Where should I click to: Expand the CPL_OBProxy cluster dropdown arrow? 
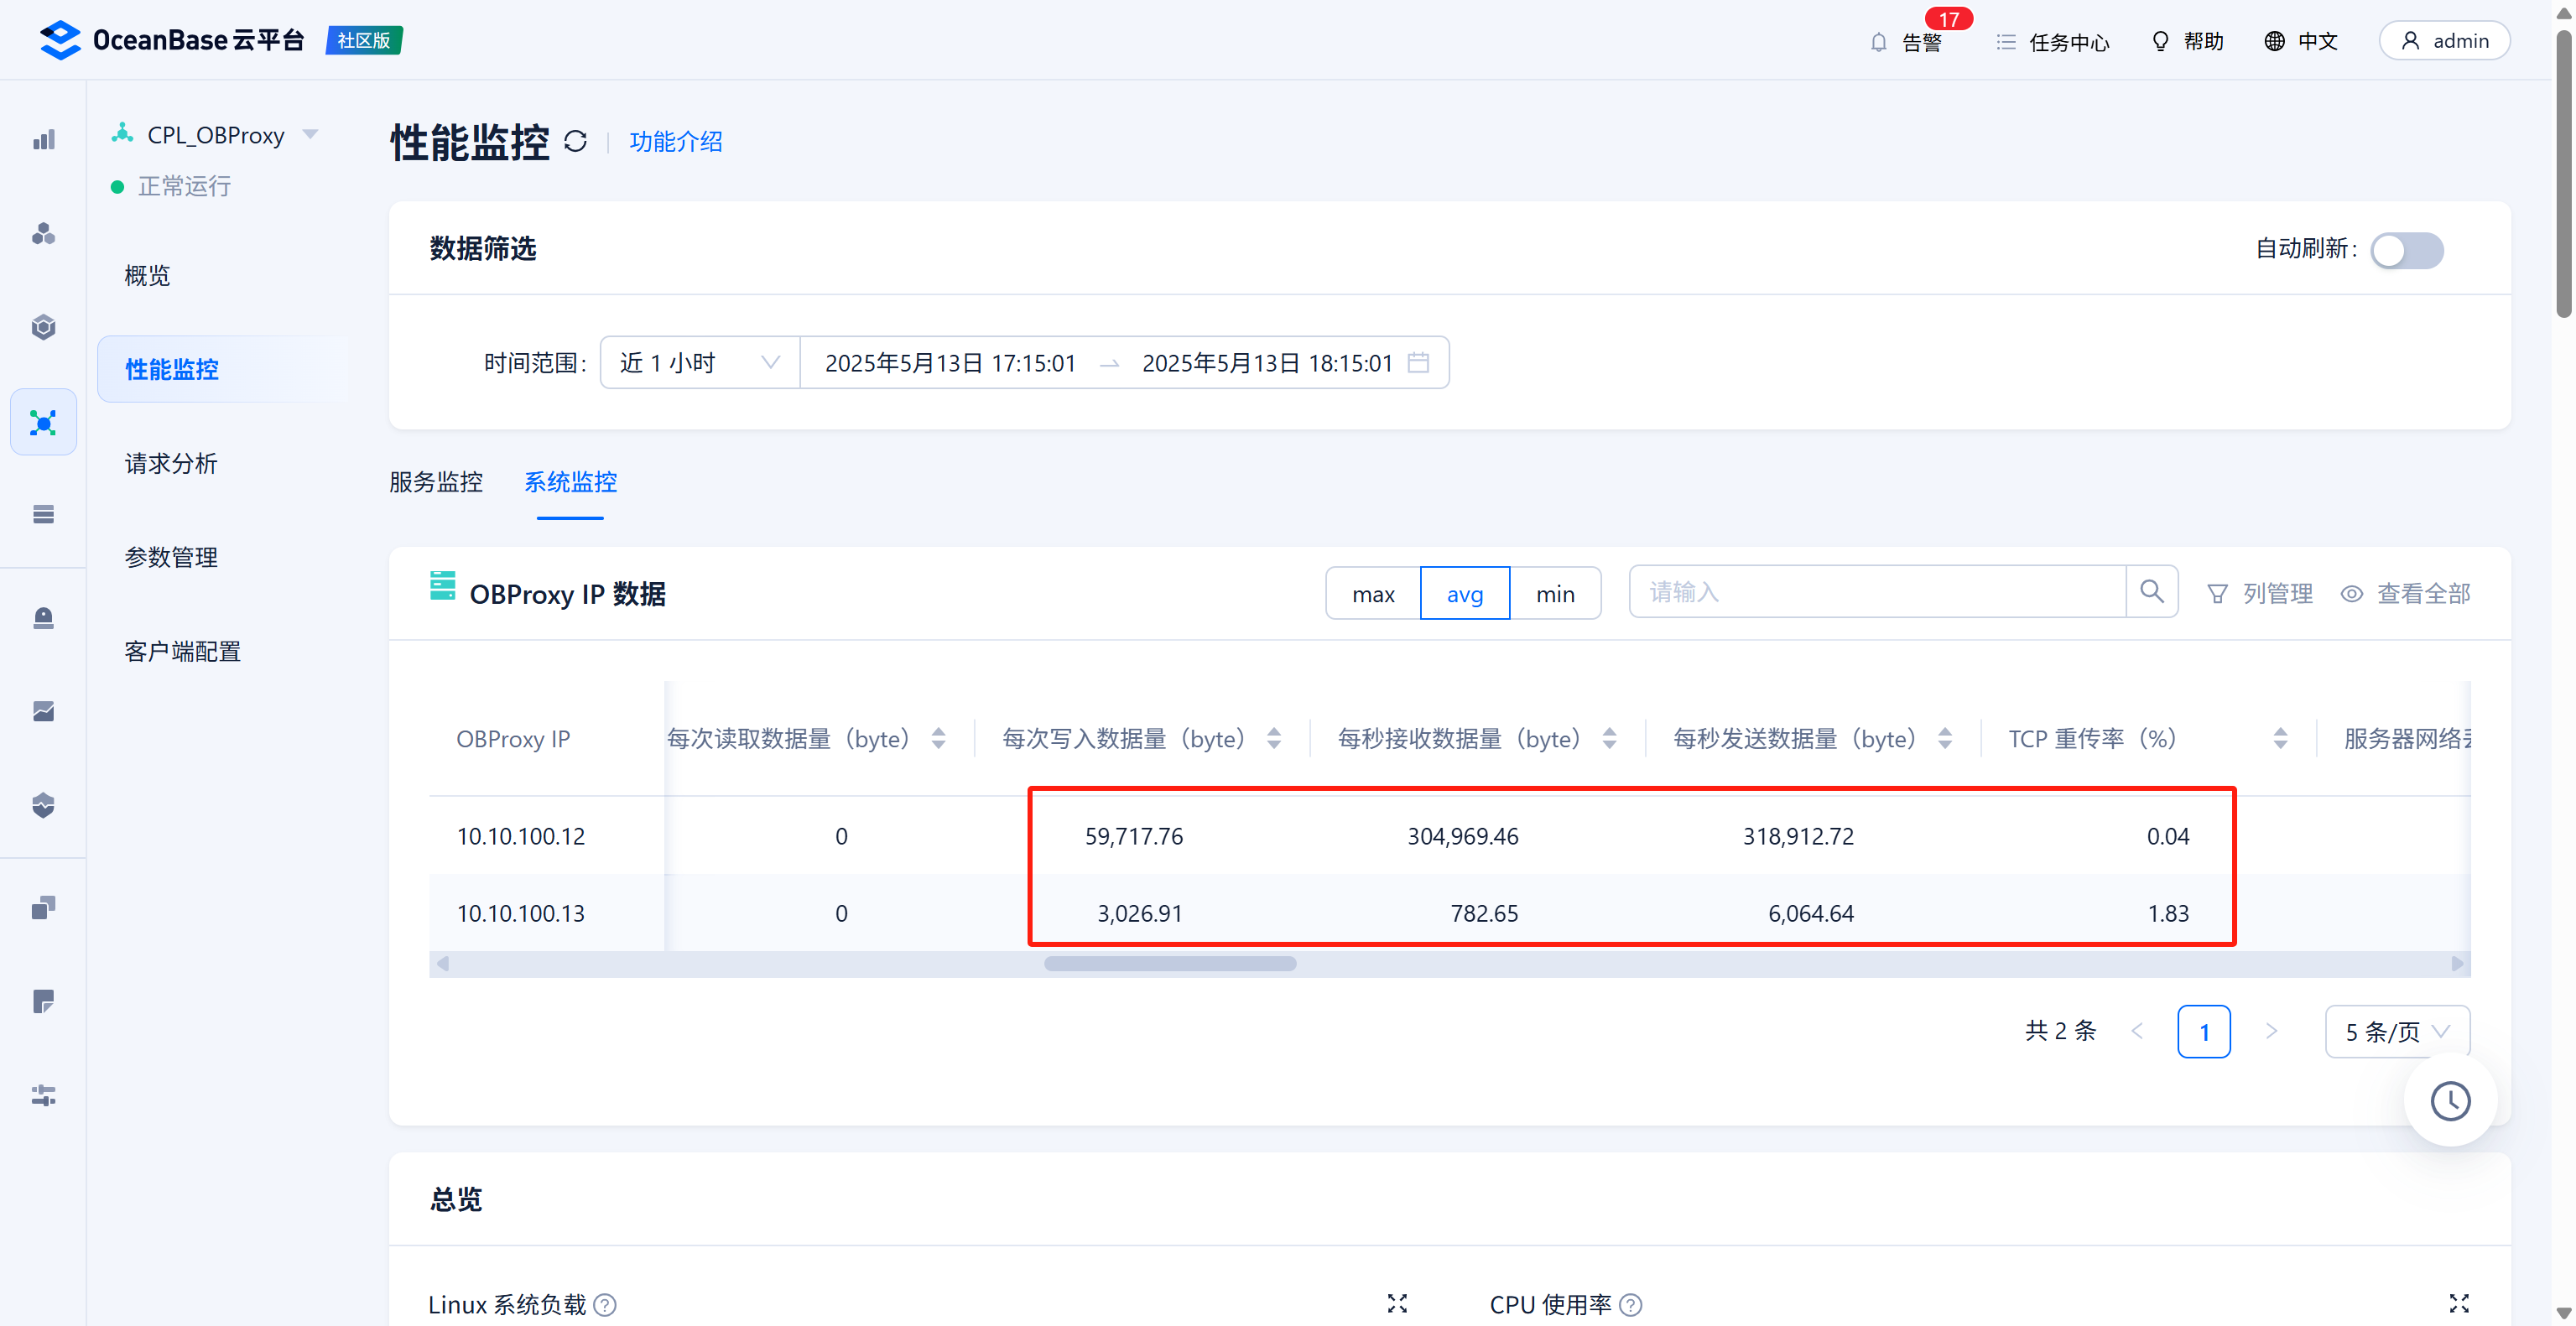(x=310, y=134)
